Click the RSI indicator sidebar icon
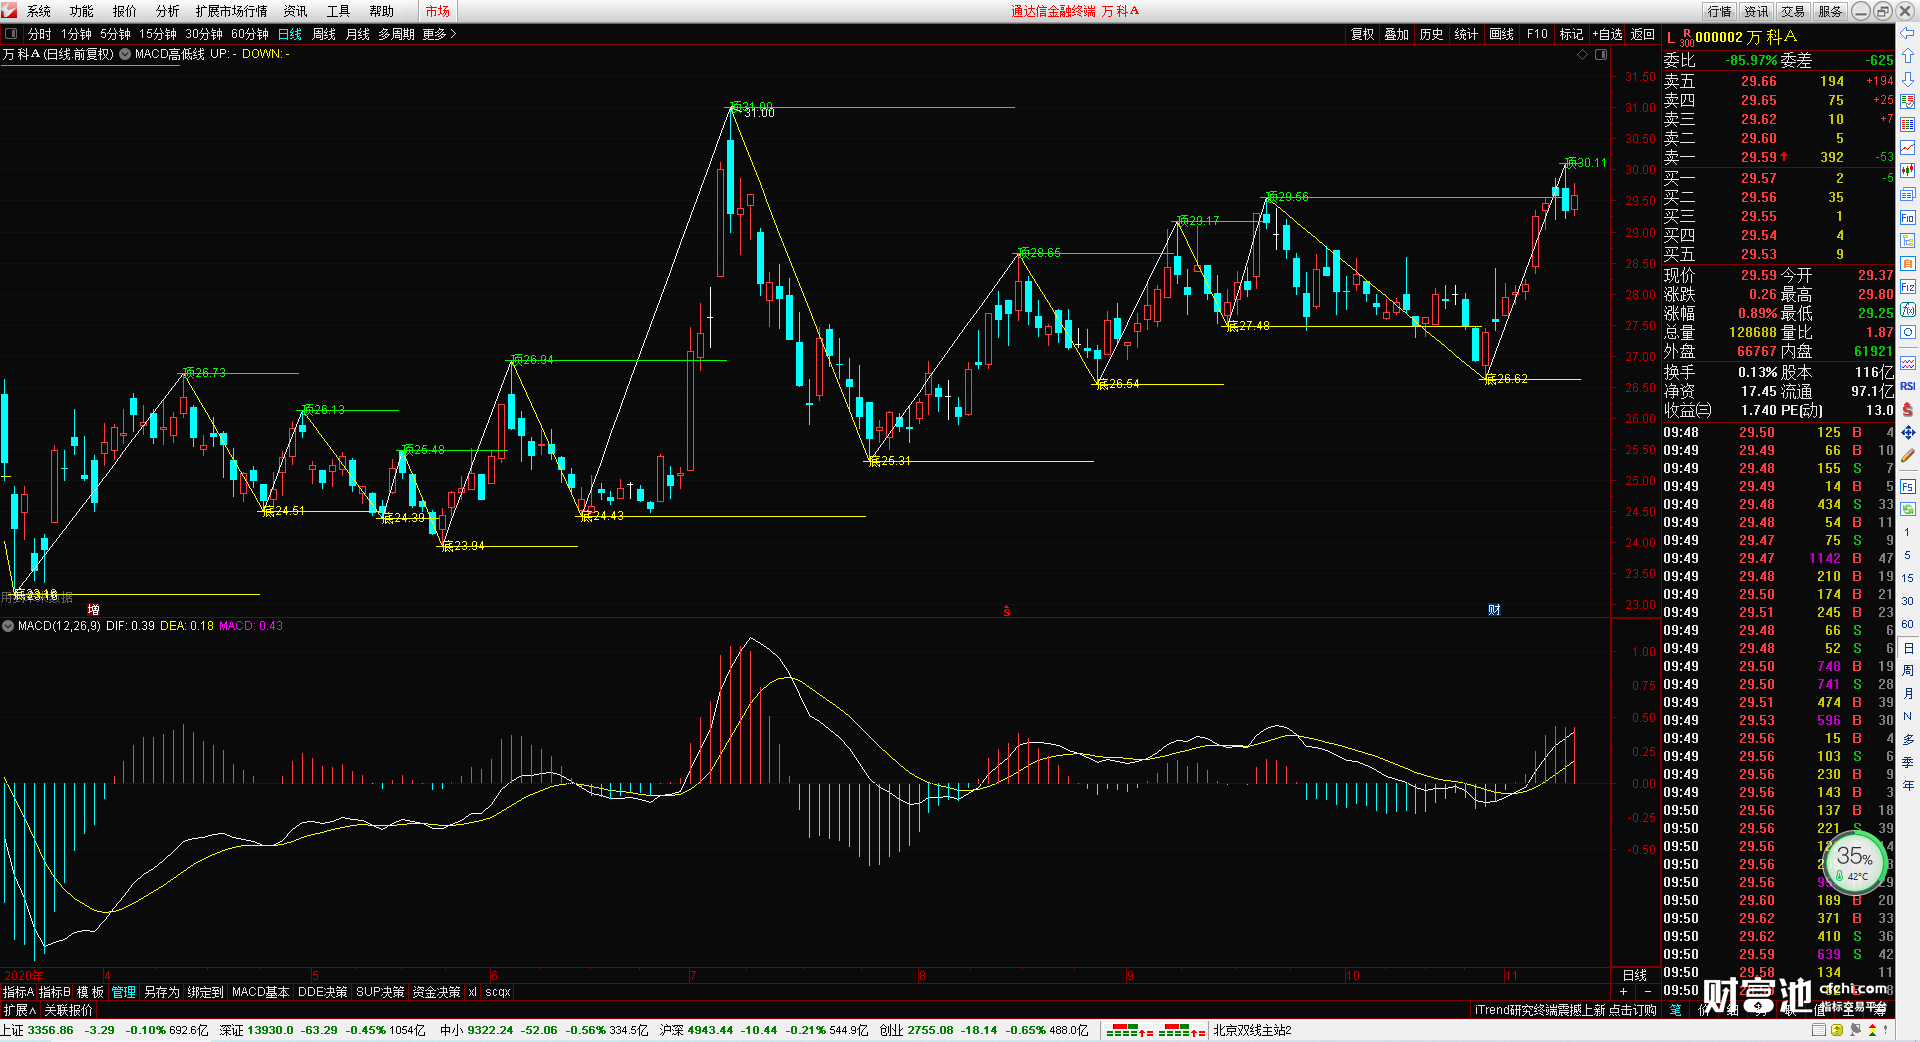The height and width of the screenshot is (1042, 1920). pos(1908,386)
